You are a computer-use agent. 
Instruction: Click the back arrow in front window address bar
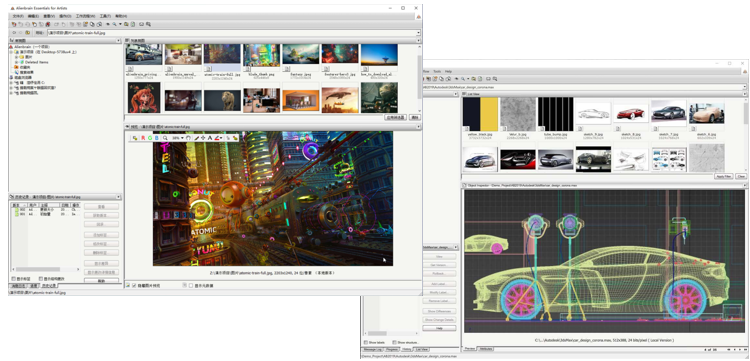pyautogui.click(x=13, y=33)
